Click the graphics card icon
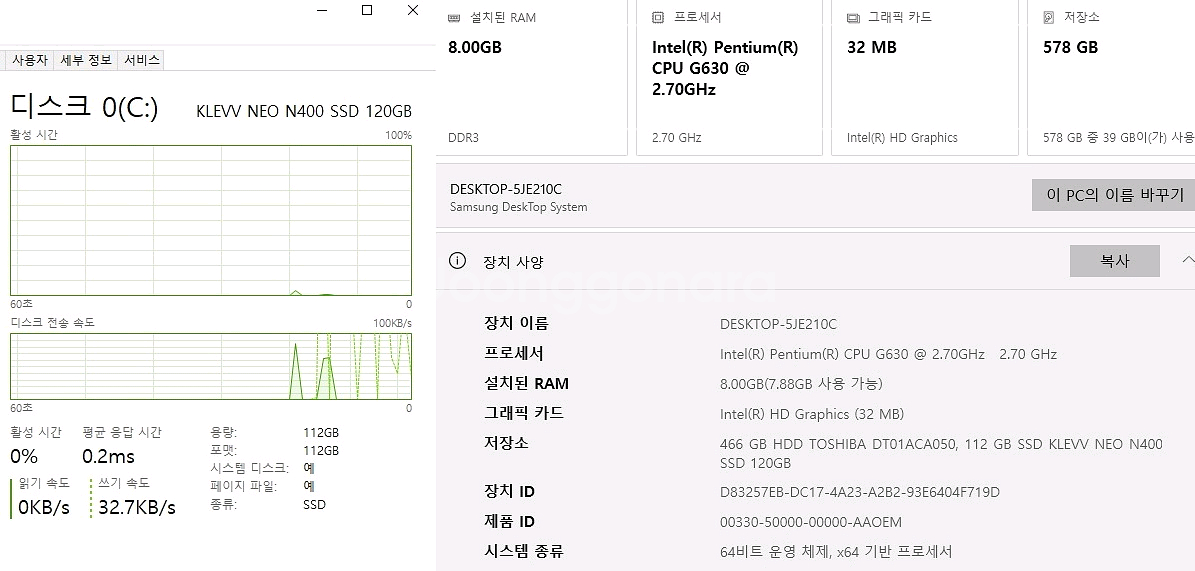 (x=853, y=18)
